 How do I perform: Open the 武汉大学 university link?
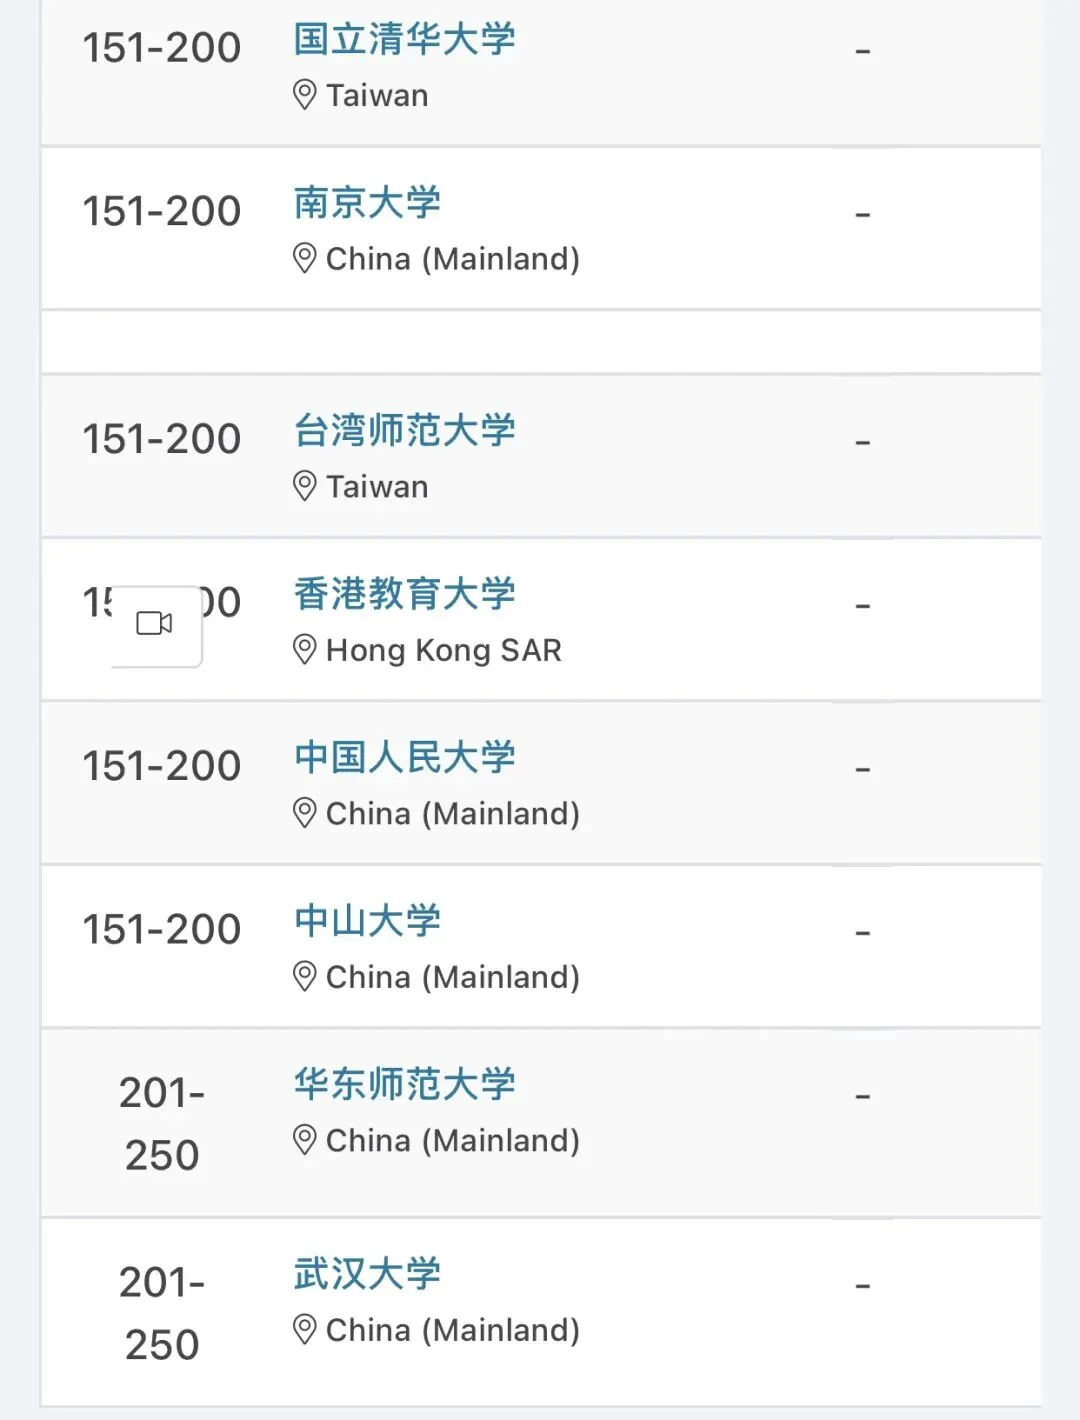tap(367, 1273)
